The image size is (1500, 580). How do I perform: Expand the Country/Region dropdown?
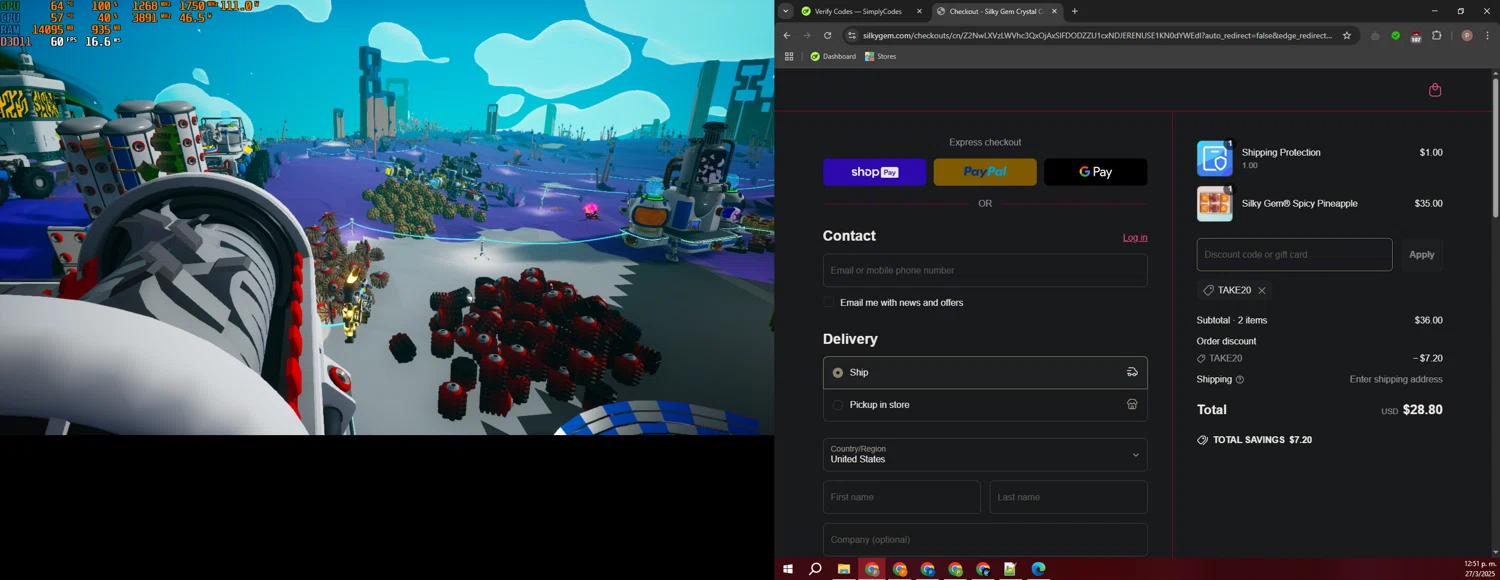click(985, 454)
